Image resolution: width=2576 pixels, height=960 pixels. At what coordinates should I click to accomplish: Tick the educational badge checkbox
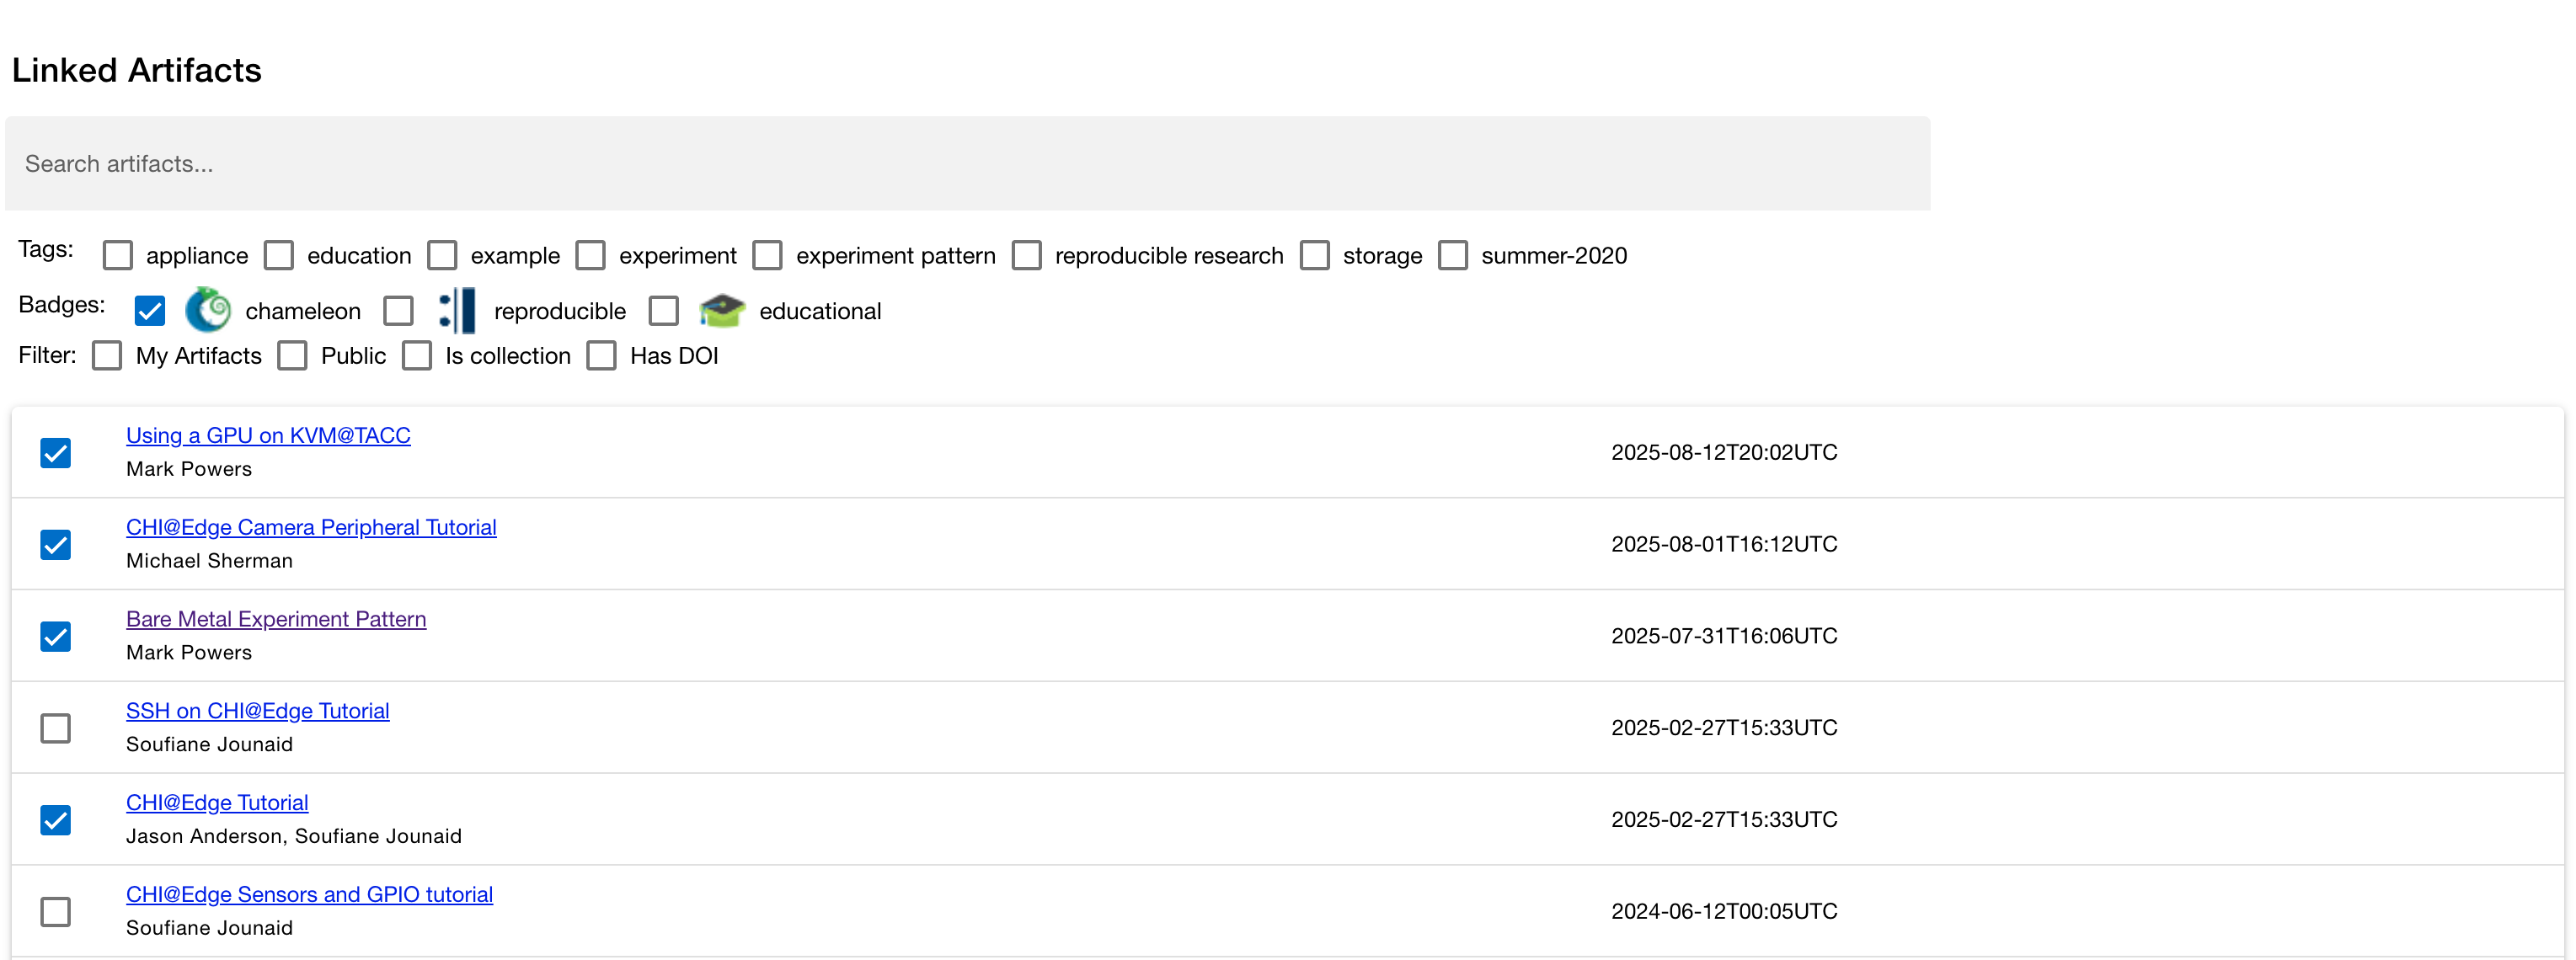coord(663,311)
